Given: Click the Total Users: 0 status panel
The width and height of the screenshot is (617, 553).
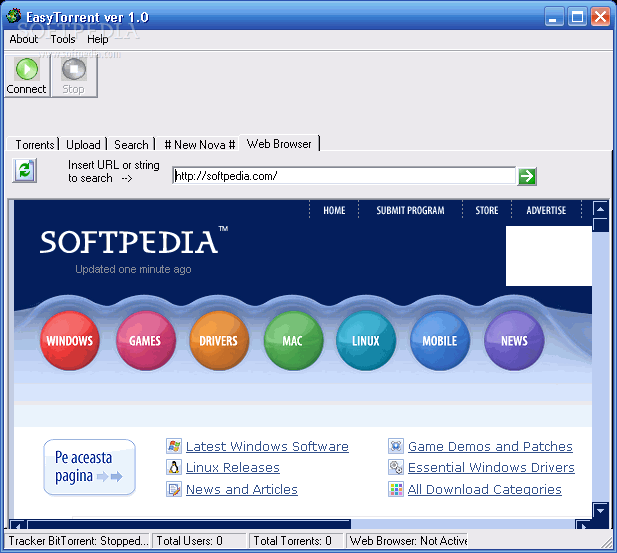Looking at the screenshot, I should [199, 541].
